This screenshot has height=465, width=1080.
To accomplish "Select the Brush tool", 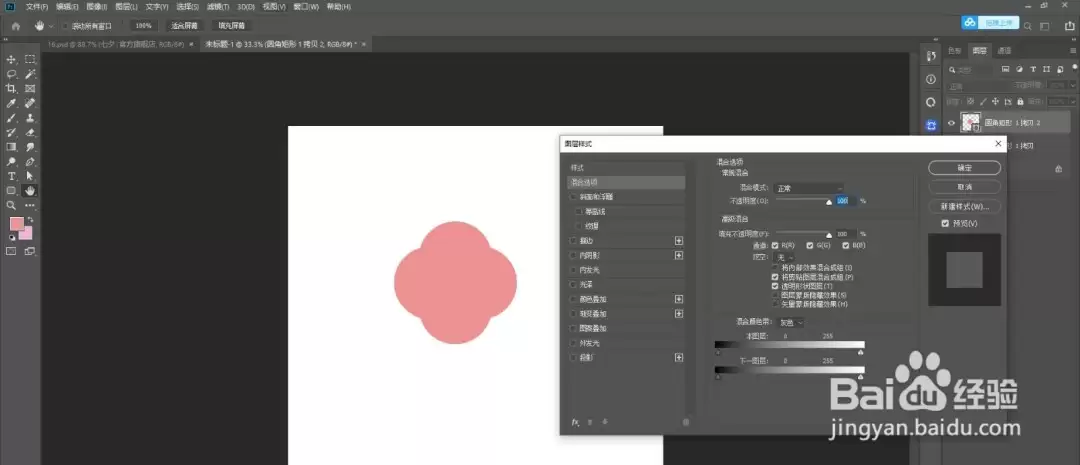I will pyautogui.click(x=12, y=118).
